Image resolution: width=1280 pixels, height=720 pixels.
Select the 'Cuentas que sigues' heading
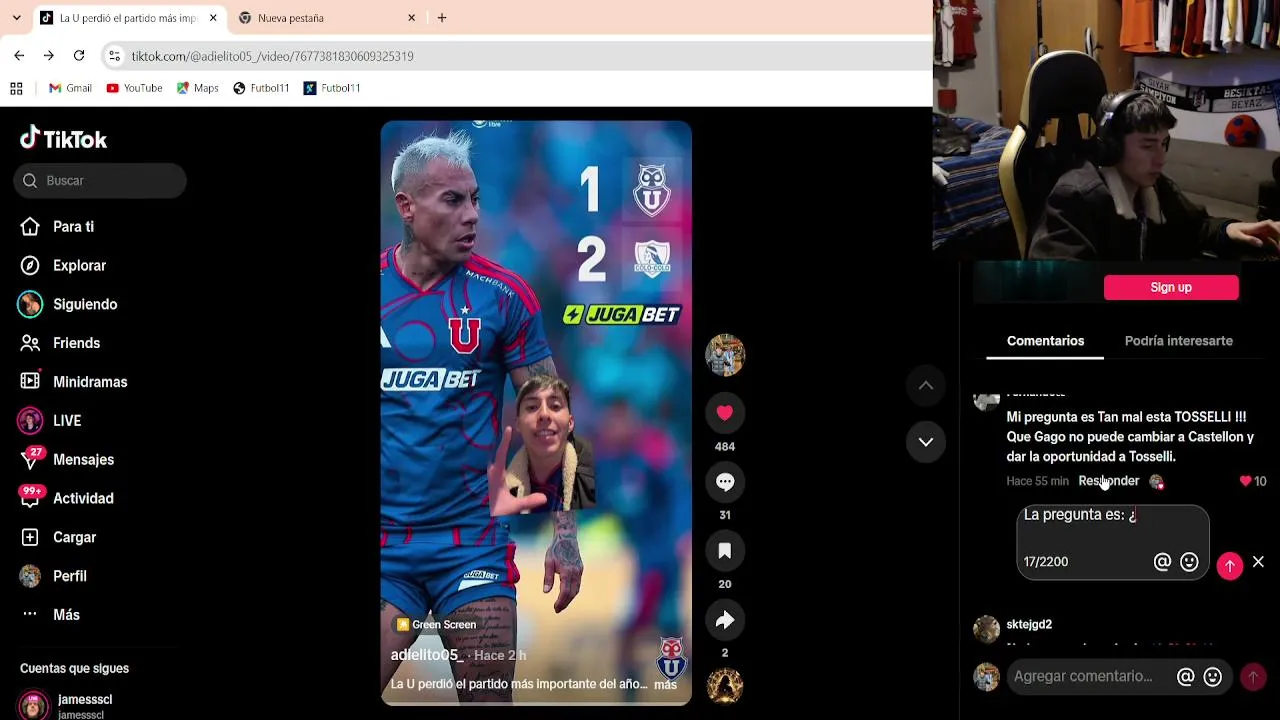click(x=74, y=669)
